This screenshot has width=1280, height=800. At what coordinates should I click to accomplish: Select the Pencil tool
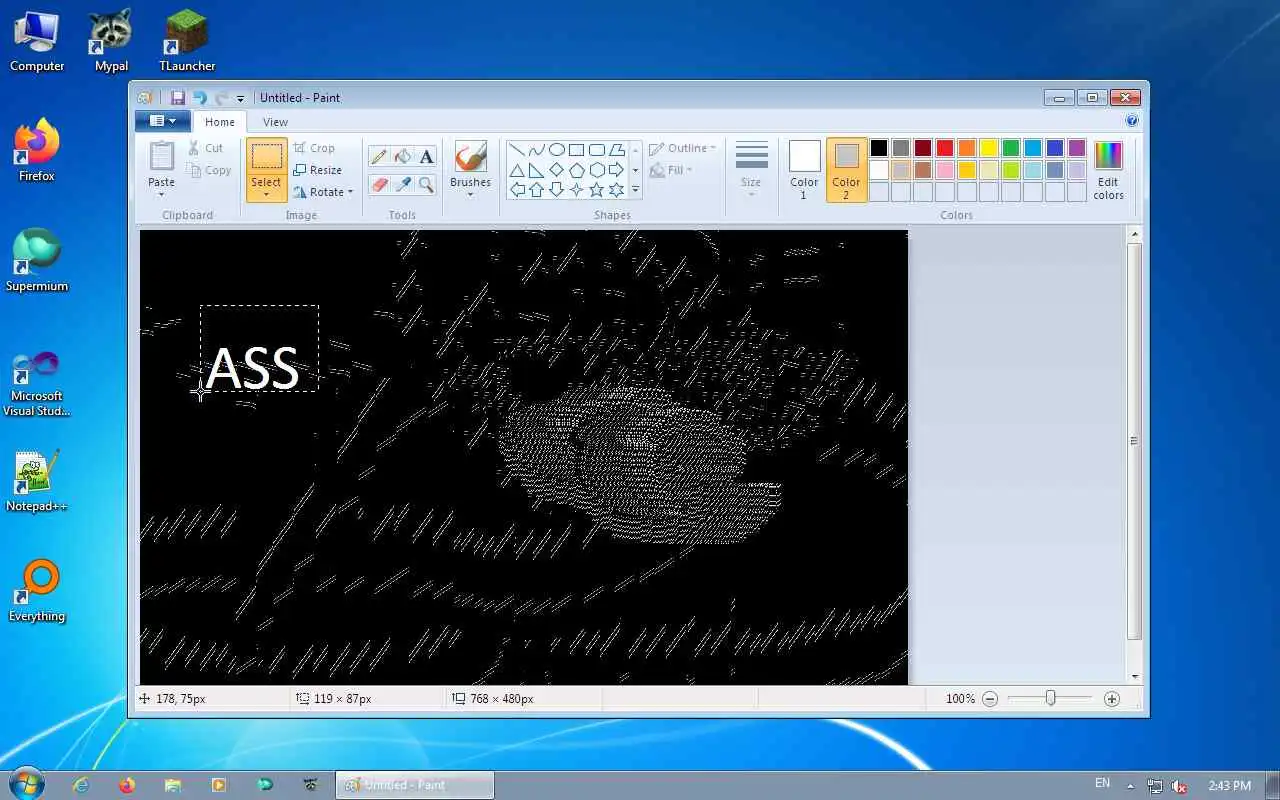pos(379,156)
